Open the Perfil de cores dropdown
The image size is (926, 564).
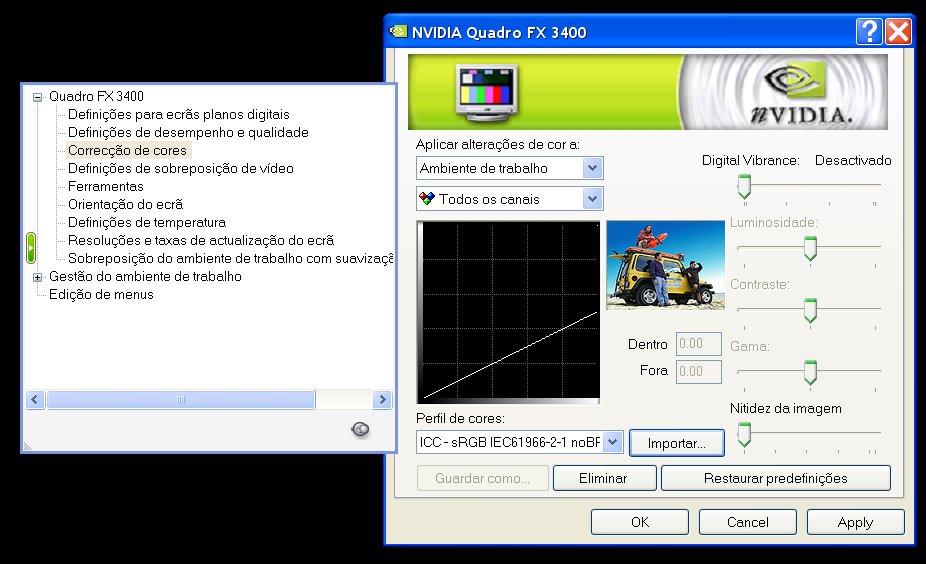pyautogui.click(x=613, y=442)
